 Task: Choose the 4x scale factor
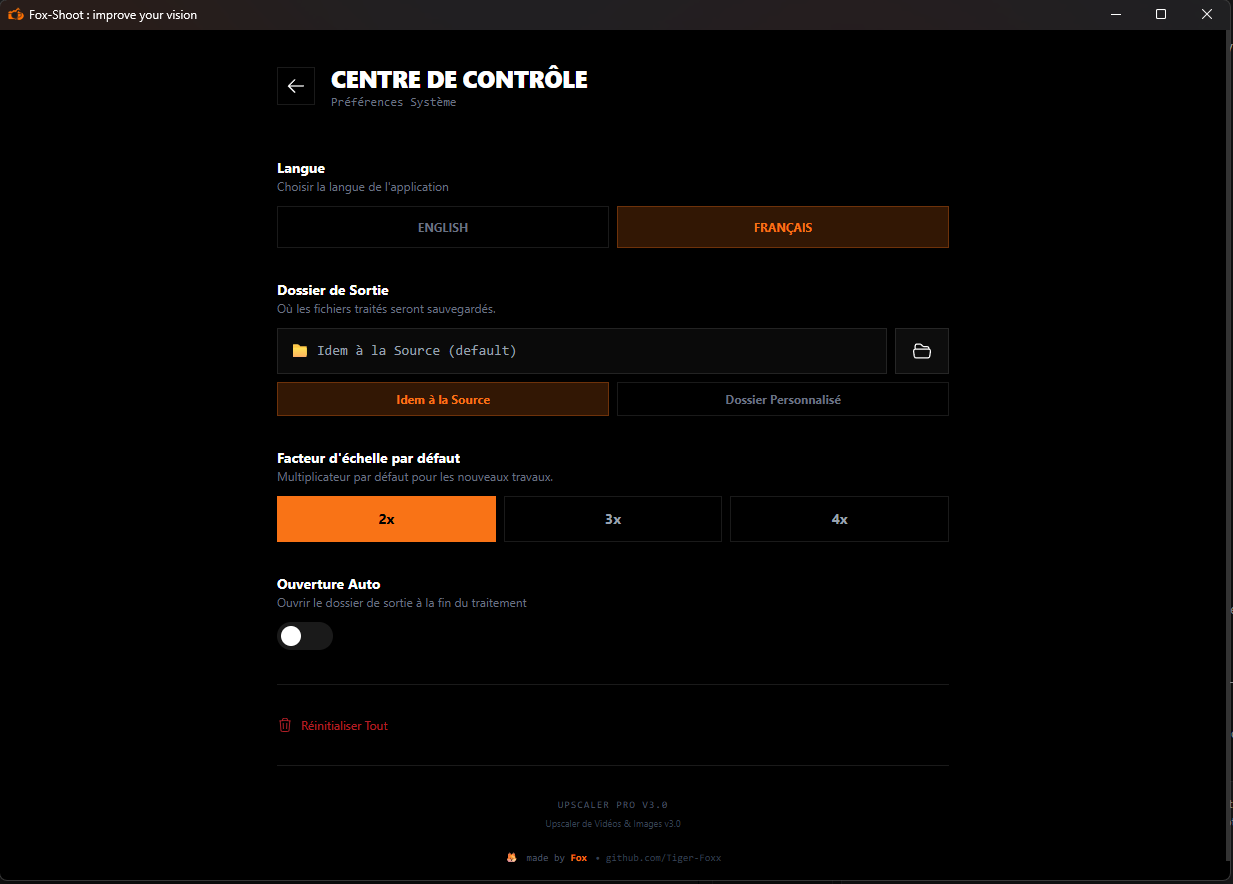click(x=839, y=519)
